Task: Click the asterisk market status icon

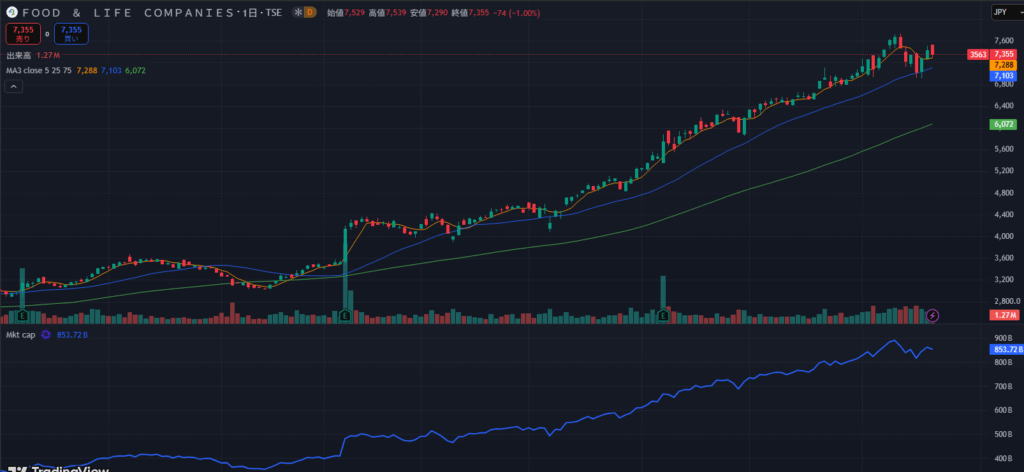Action: (298, 12)
